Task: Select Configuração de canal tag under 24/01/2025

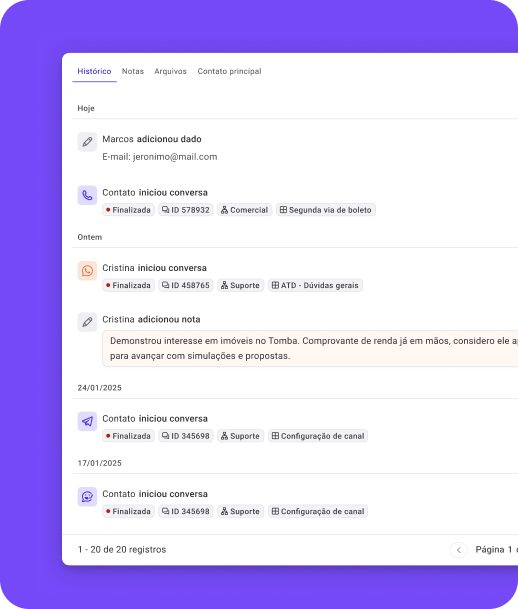Action: [318, 436]
